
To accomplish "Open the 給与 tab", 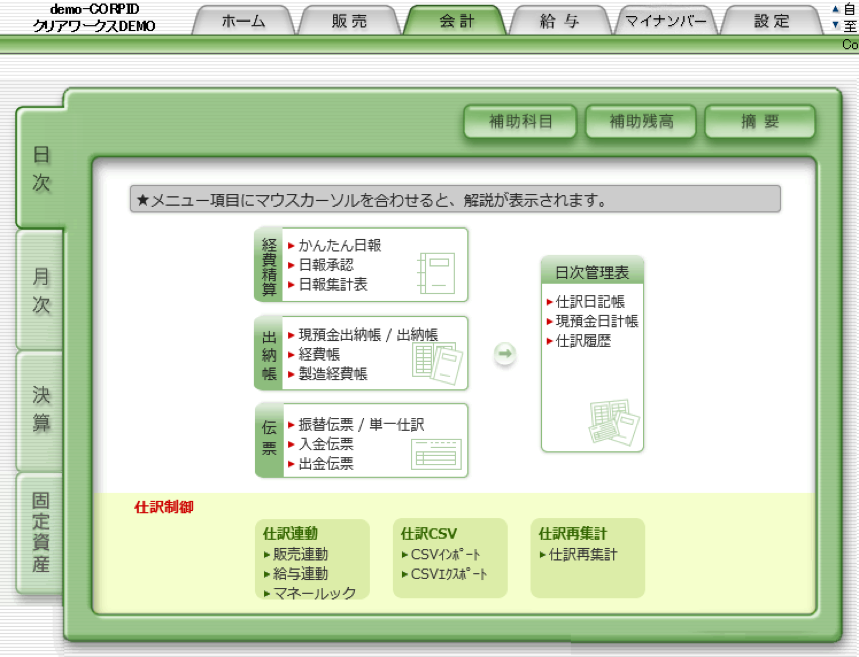I will [560, 21].
